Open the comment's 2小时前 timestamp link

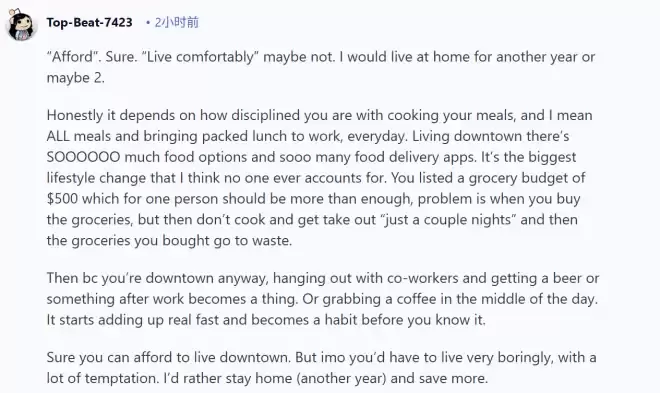(x=176, y=22)
